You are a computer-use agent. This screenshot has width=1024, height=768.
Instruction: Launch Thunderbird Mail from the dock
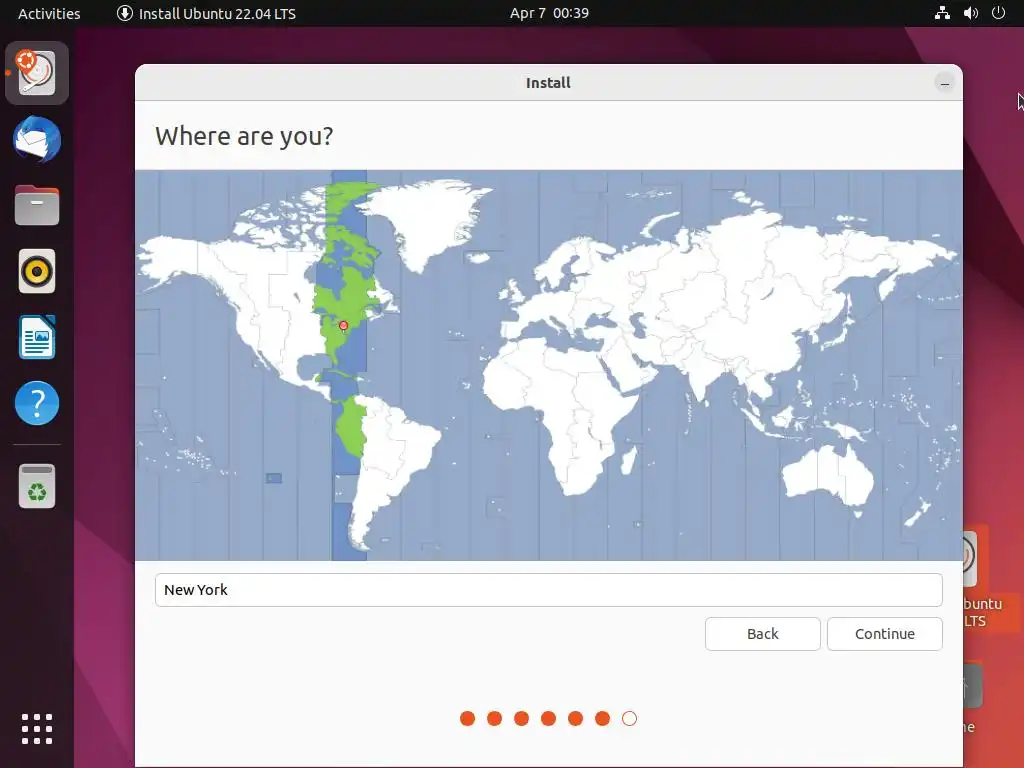click(37, 139)
